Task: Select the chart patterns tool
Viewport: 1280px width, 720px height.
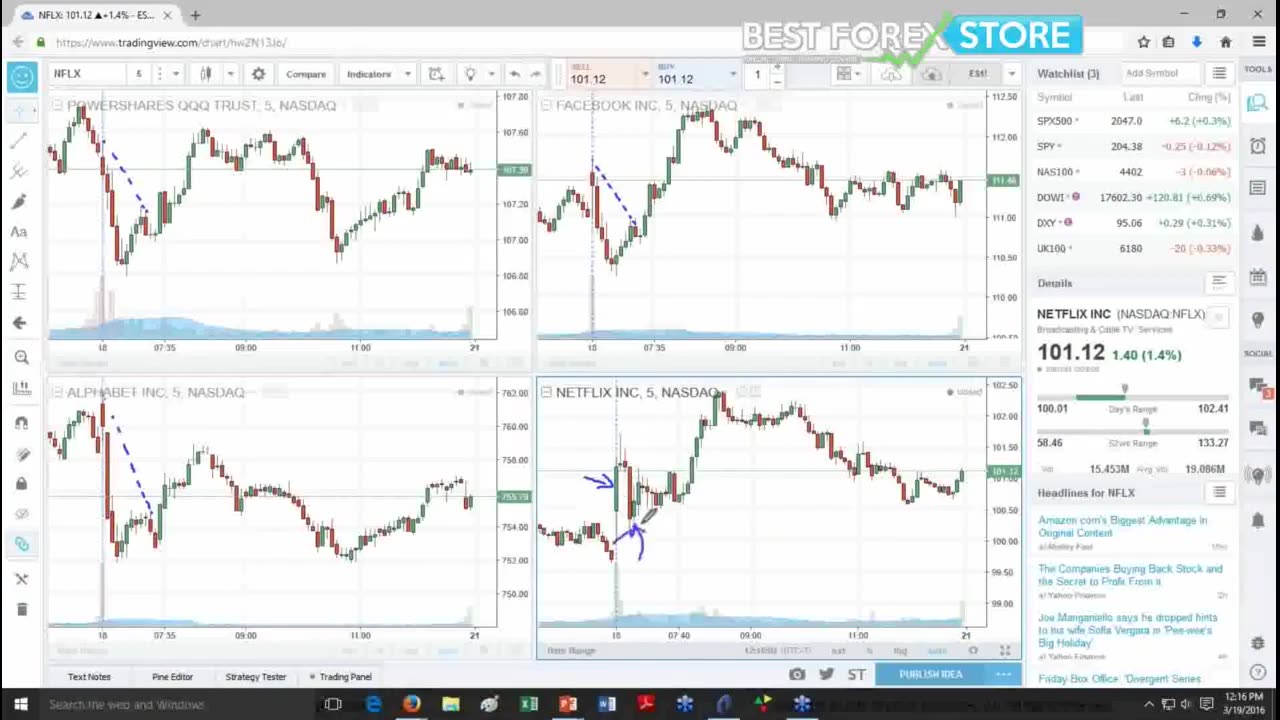Action: point(19,261)
